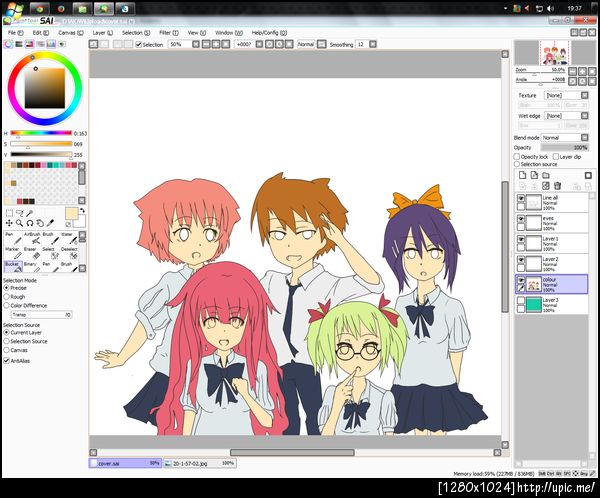Image resolution: width=600 pixels, height=498 pixels.
Task: Pick the Marker tool
Action: pos(13,253)
